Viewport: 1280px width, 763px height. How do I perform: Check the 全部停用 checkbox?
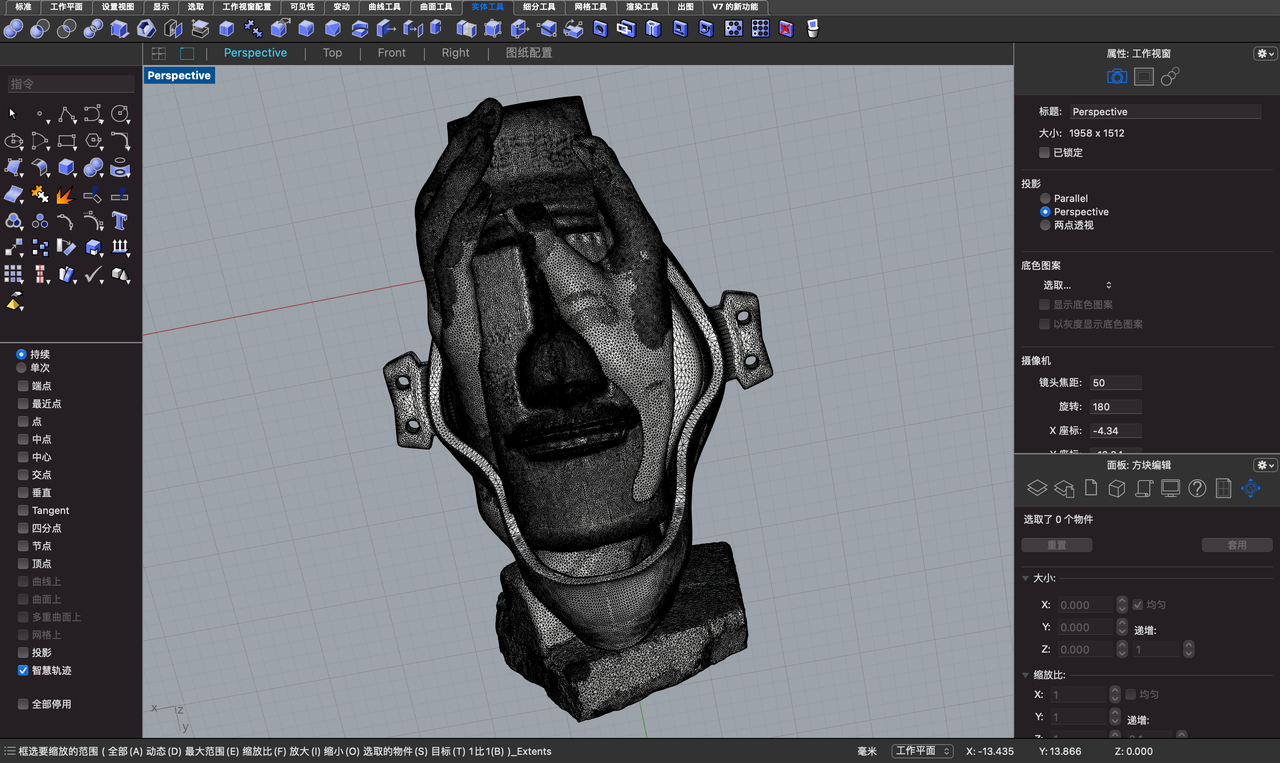23,704
